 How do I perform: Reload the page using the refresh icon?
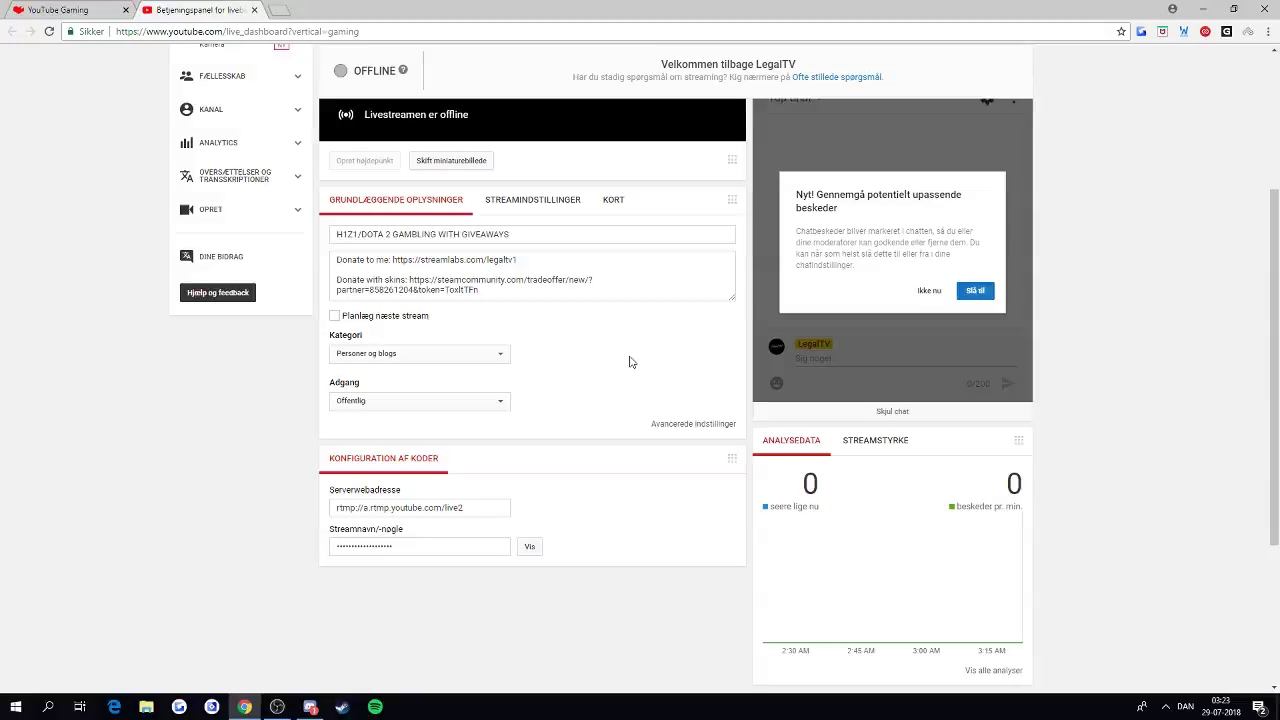pyautogui.click(x=49, y=31)
